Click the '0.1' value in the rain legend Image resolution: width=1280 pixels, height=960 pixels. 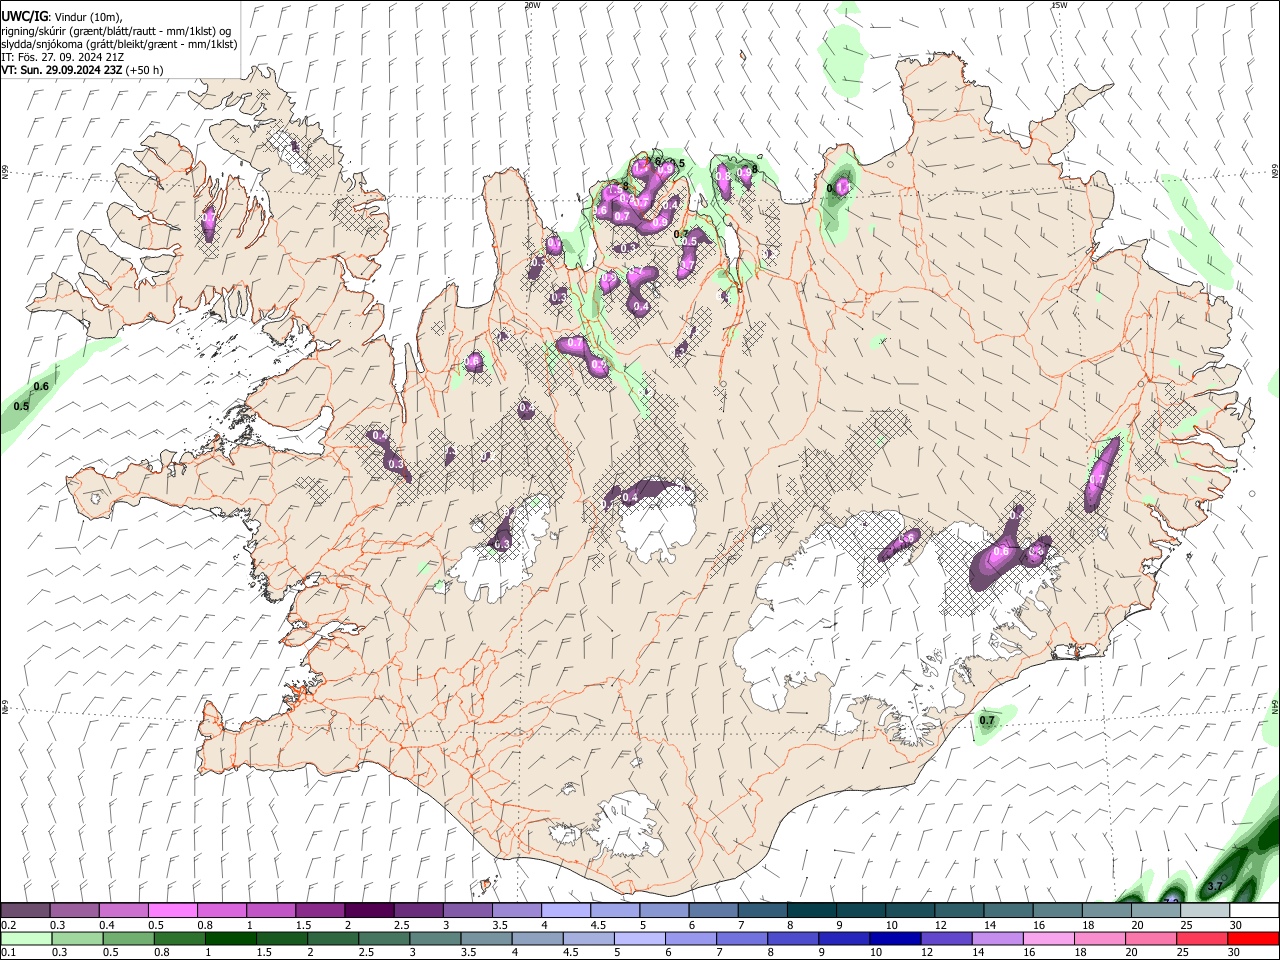point(9,952)
